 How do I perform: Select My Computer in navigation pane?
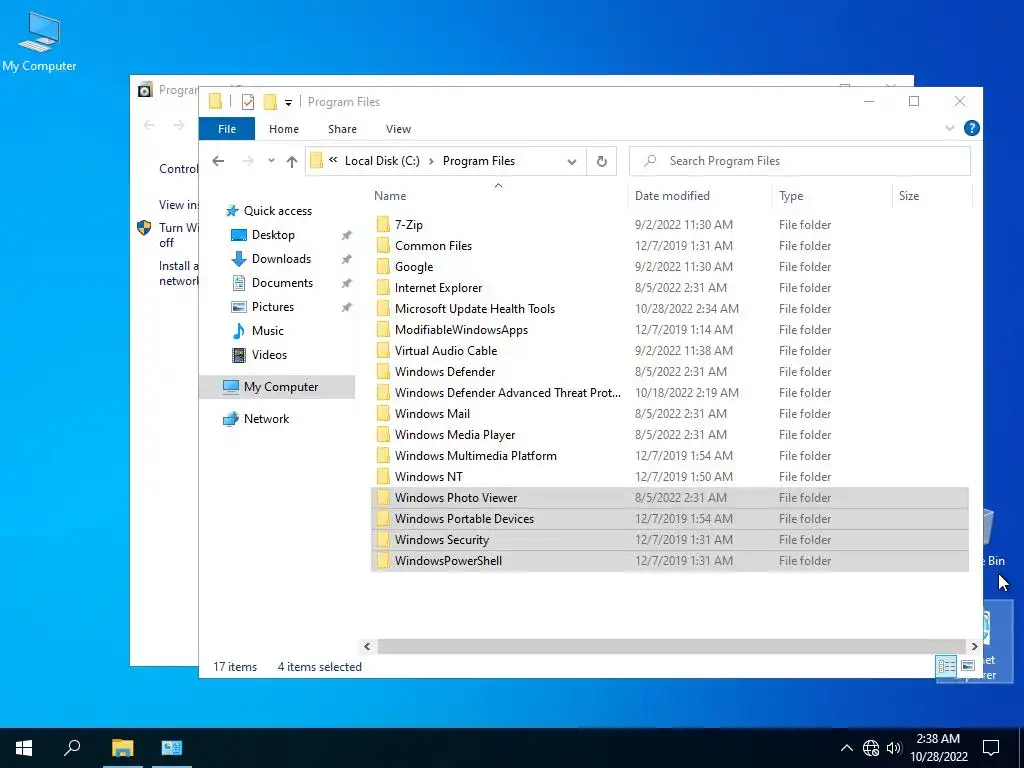[x=281, y=387]
